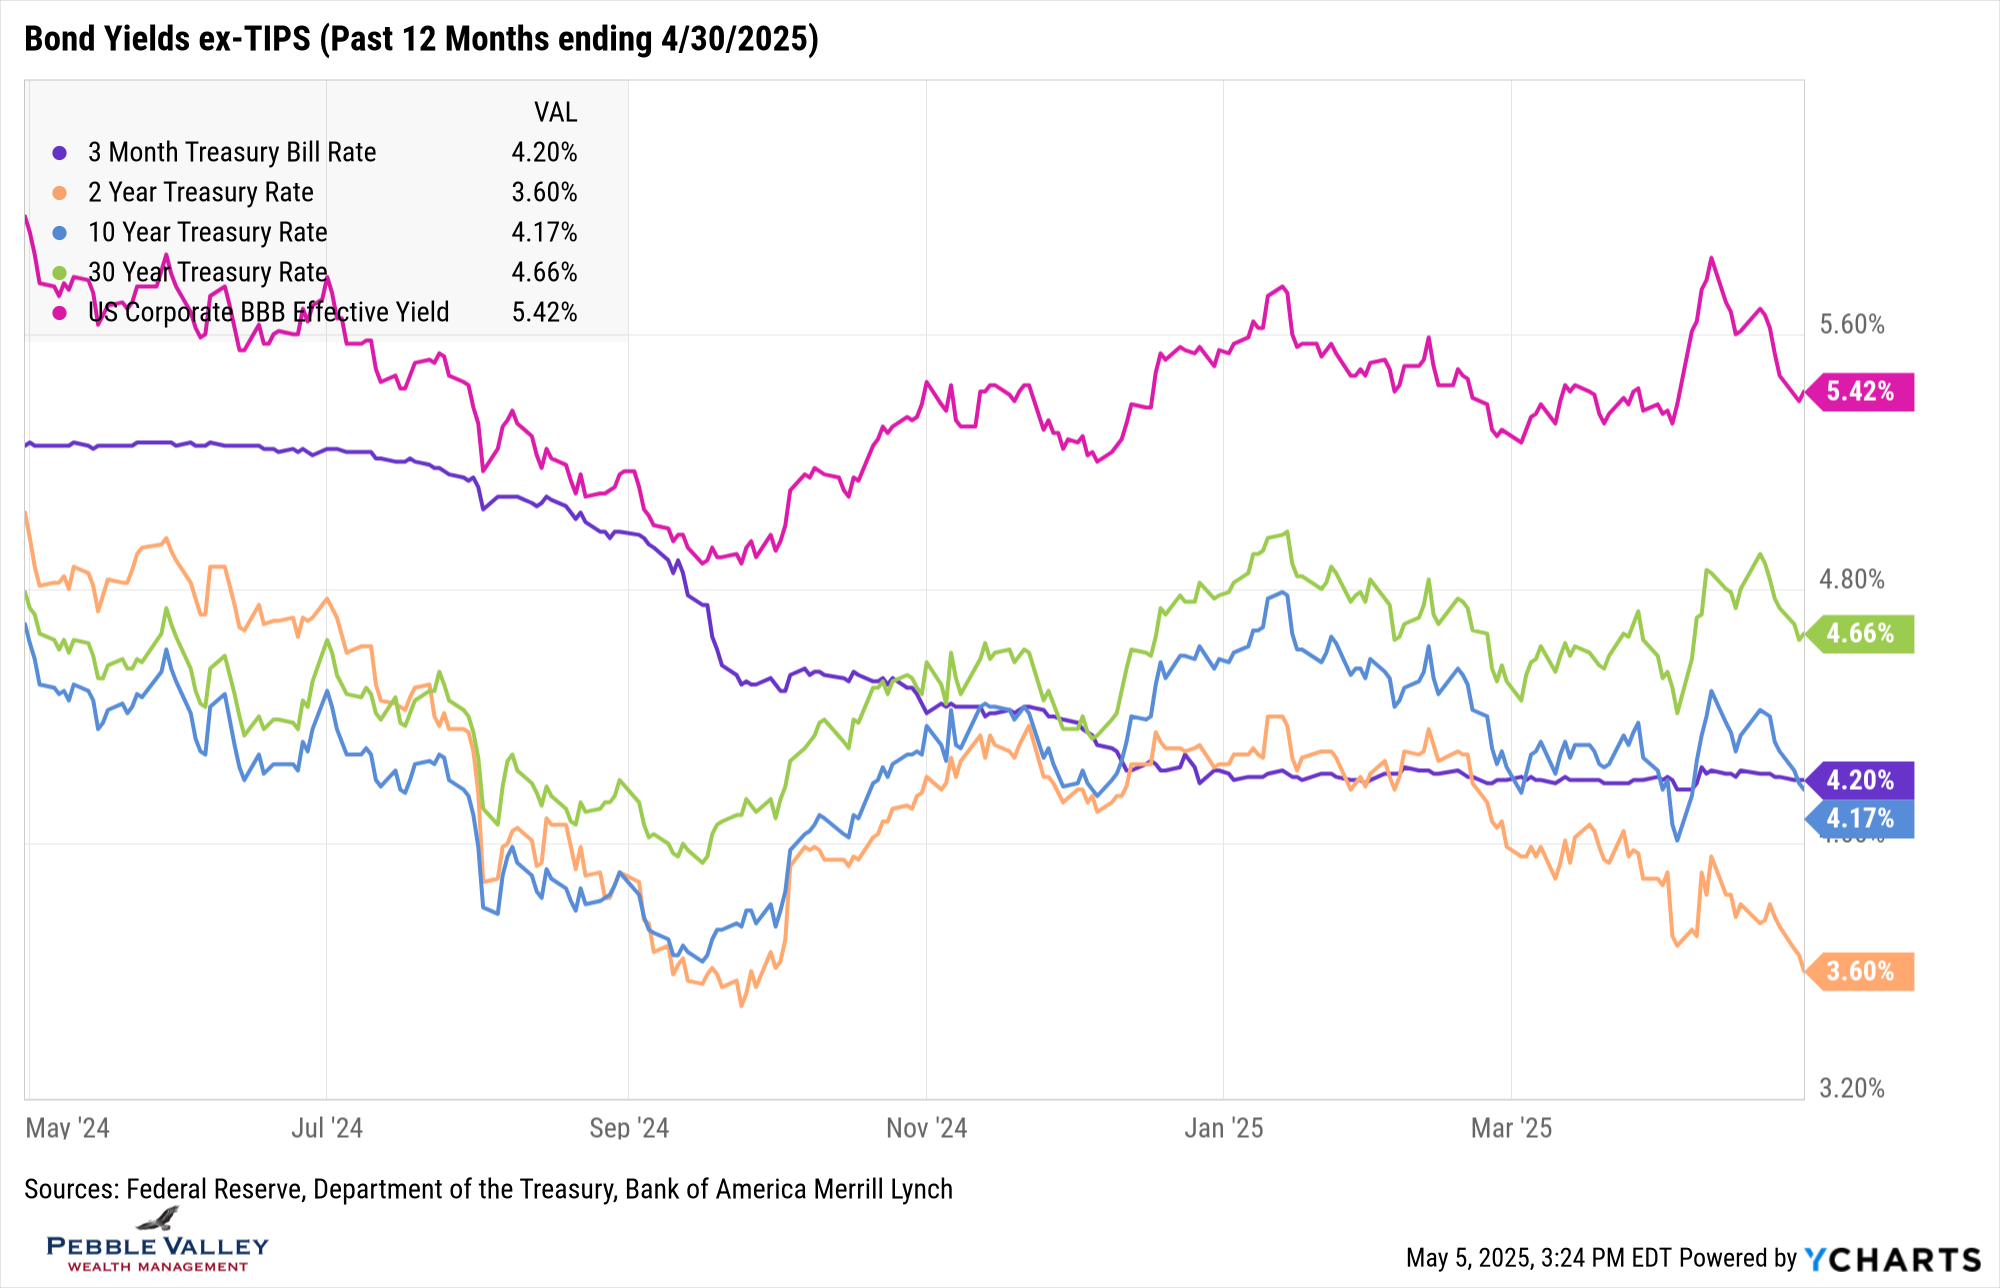Click the 4.20% purple value flag
Viewport: 2000px width, 1288px height.
(1860, 780)
